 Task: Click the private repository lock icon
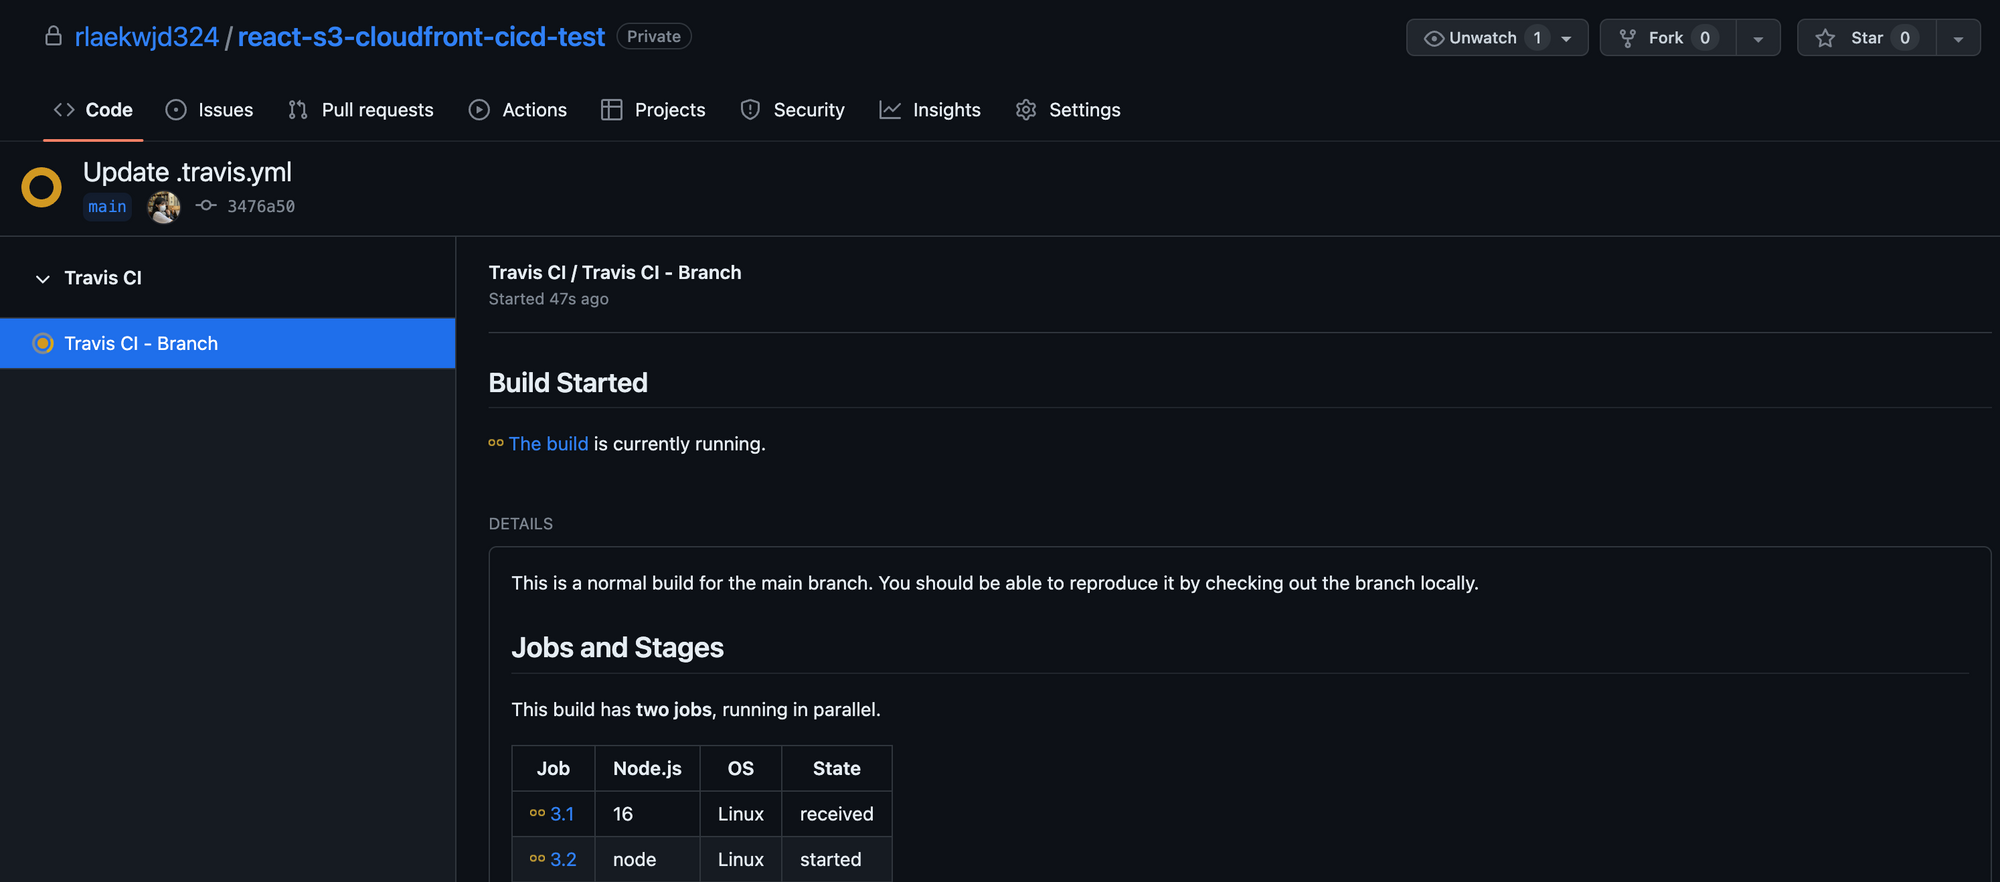pos(54,36)
